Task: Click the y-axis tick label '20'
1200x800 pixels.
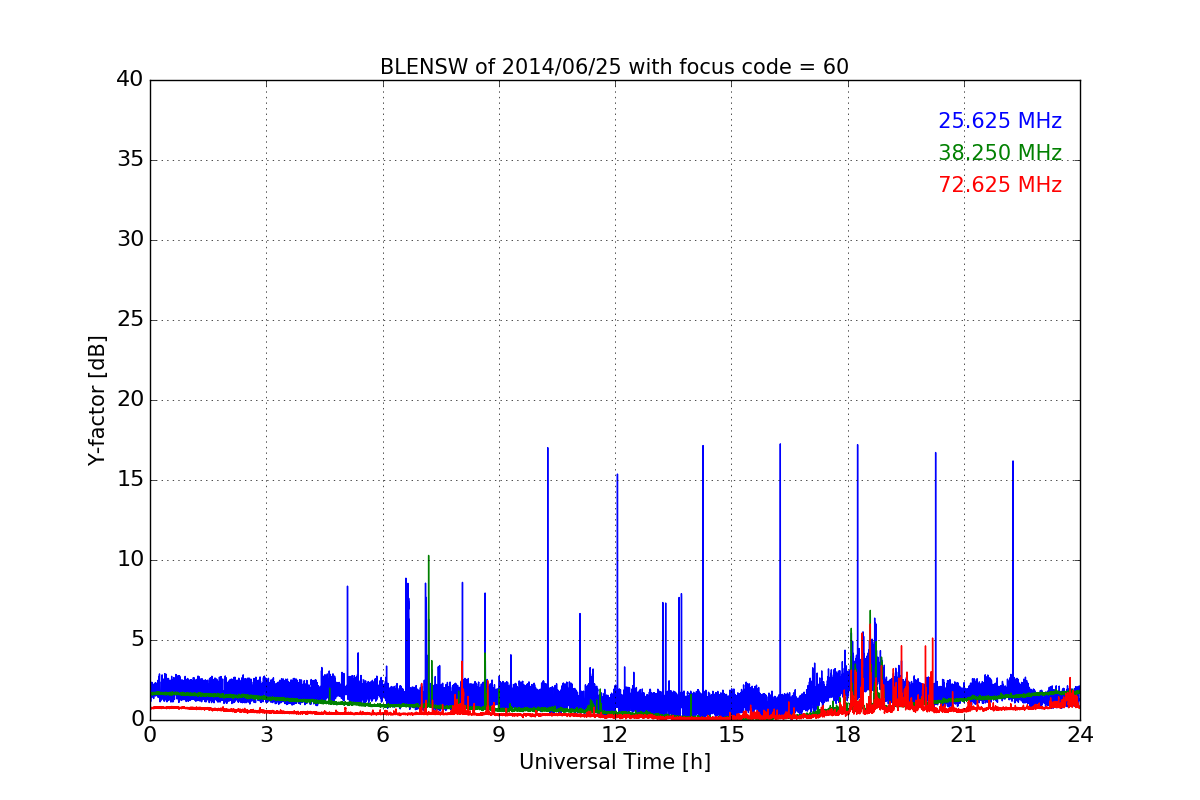Action: [130, 400]
